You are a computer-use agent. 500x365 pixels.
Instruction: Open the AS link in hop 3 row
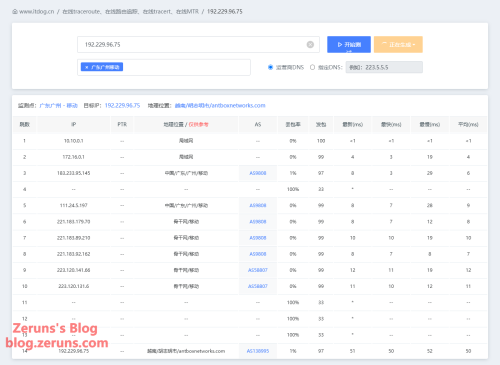[258, 173]
